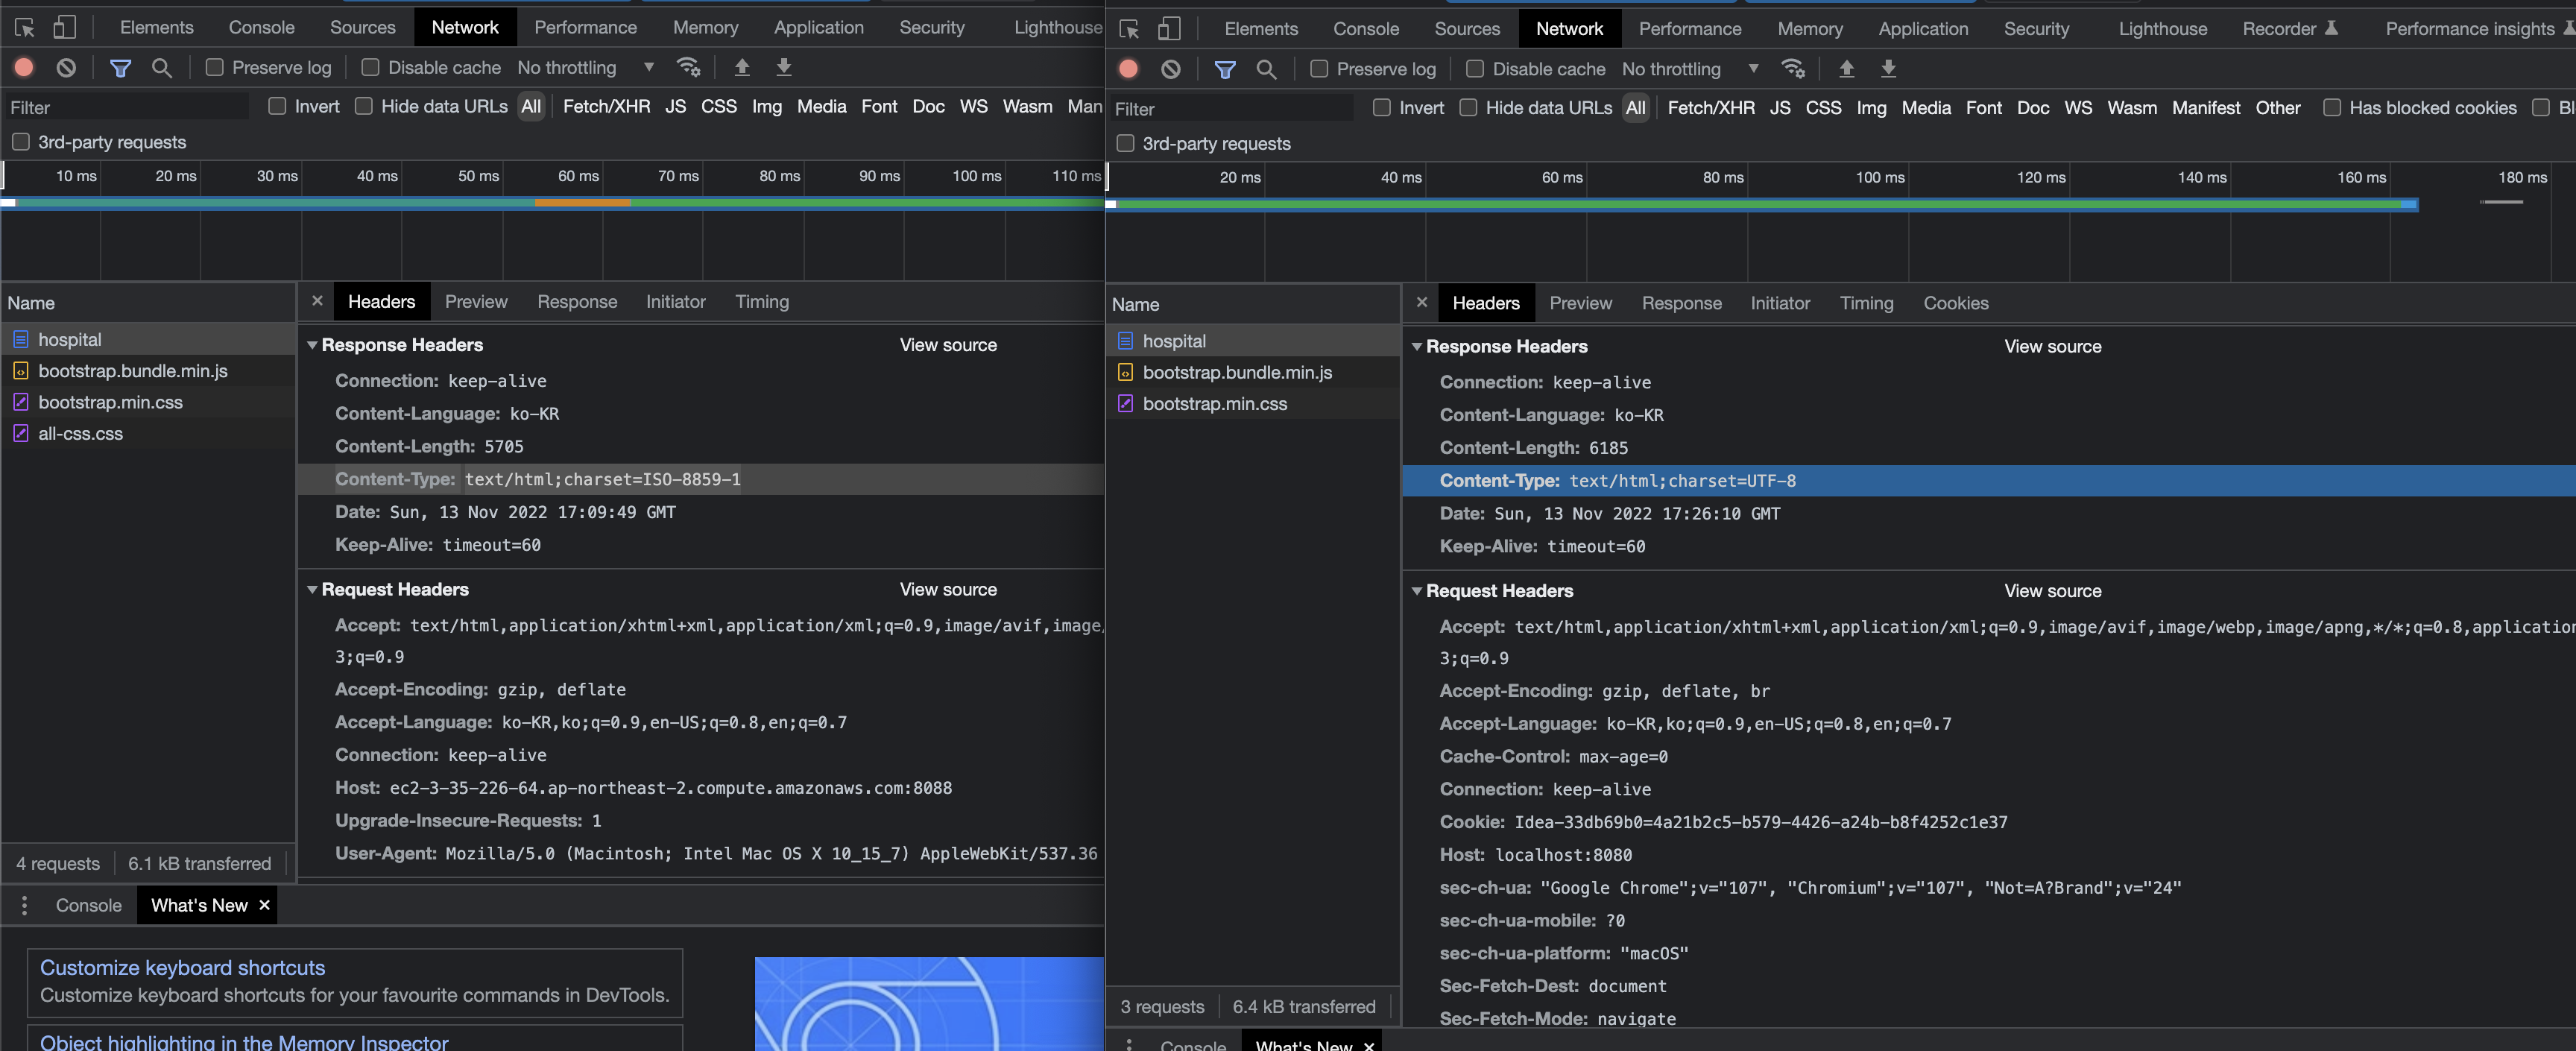This screenshot has width=2576, height=1051.
Task: Enable Disable cache checkbox in right DevTools
Action: click(1475, 69)
